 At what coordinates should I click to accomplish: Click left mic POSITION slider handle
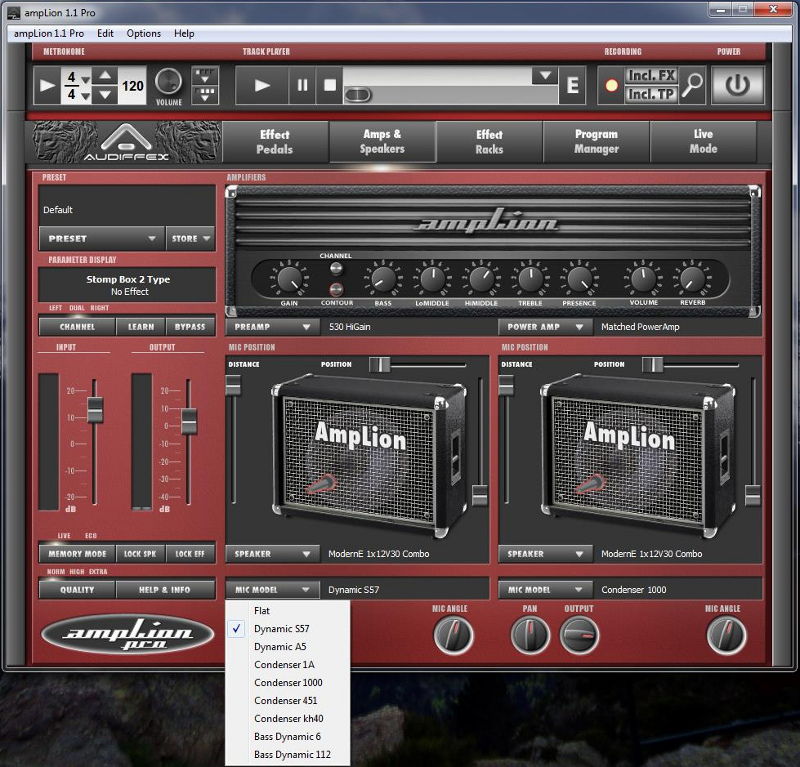coord(379,364)
